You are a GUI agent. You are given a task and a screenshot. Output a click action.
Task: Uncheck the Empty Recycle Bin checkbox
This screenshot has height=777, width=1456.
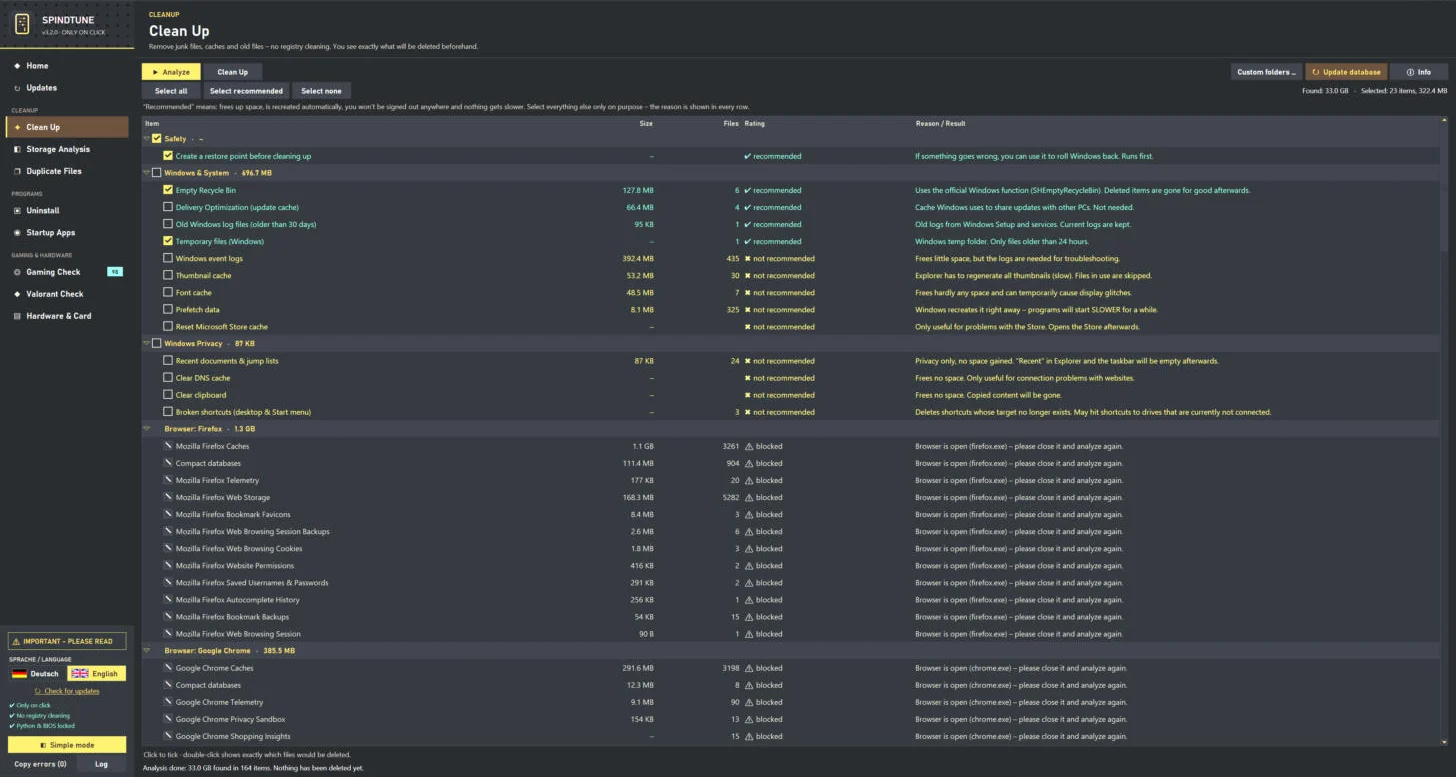click(168, 190)
